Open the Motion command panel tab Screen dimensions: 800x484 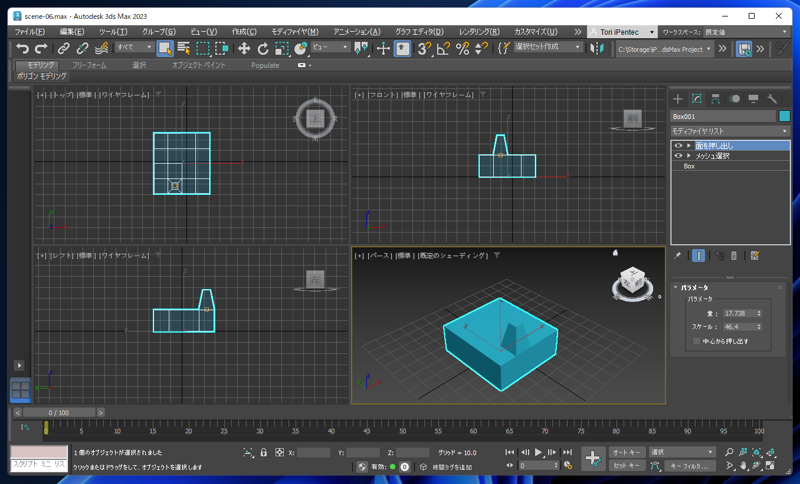[x=734, y=99]
